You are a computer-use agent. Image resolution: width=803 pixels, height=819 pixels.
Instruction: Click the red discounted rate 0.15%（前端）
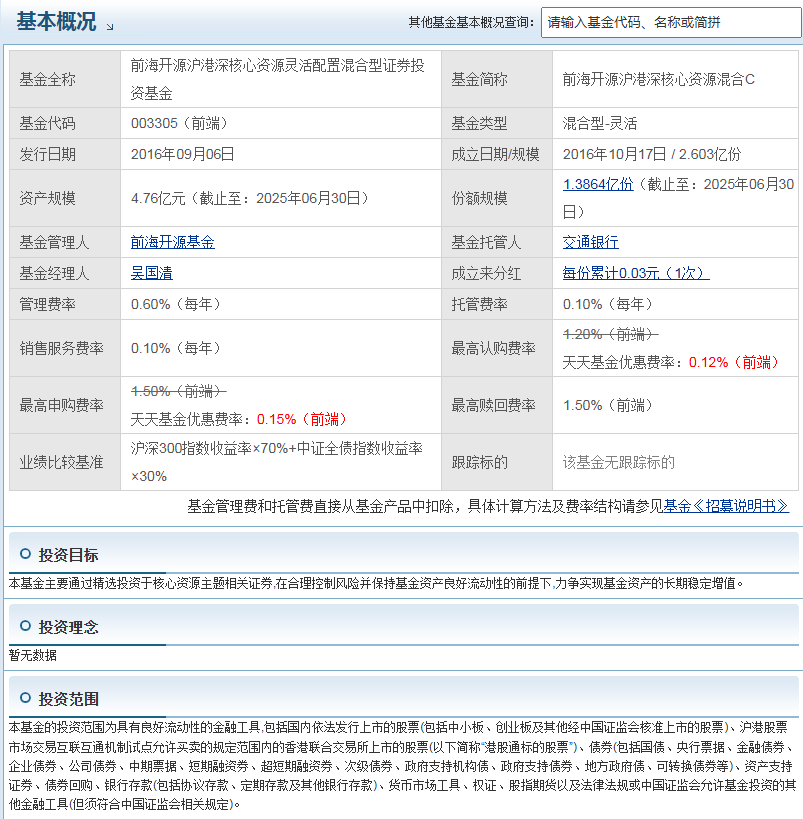point(302,419)
